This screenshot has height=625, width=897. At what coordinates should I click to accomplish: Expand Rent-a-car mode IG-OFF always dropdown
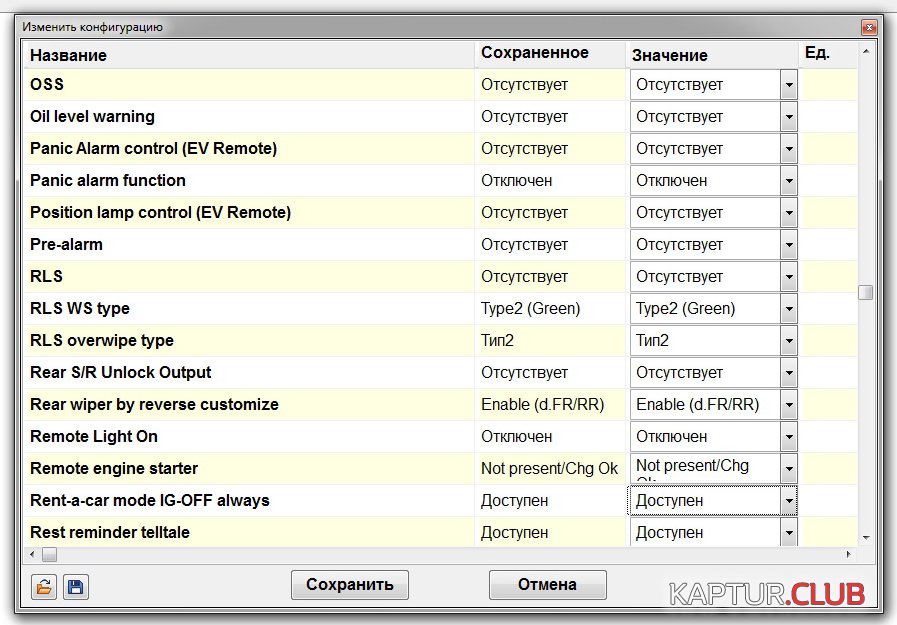click(788, 501)
